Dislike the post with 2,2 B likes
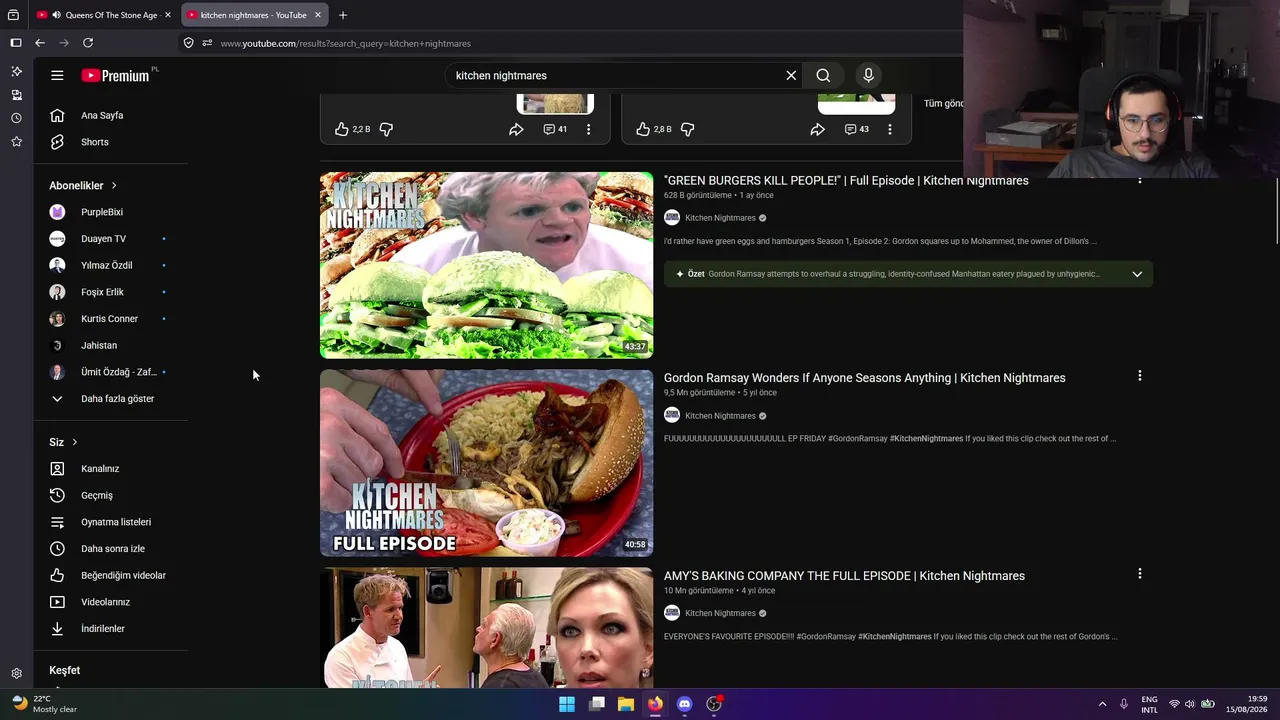The image size is (1280, 720). coord(386,129)
